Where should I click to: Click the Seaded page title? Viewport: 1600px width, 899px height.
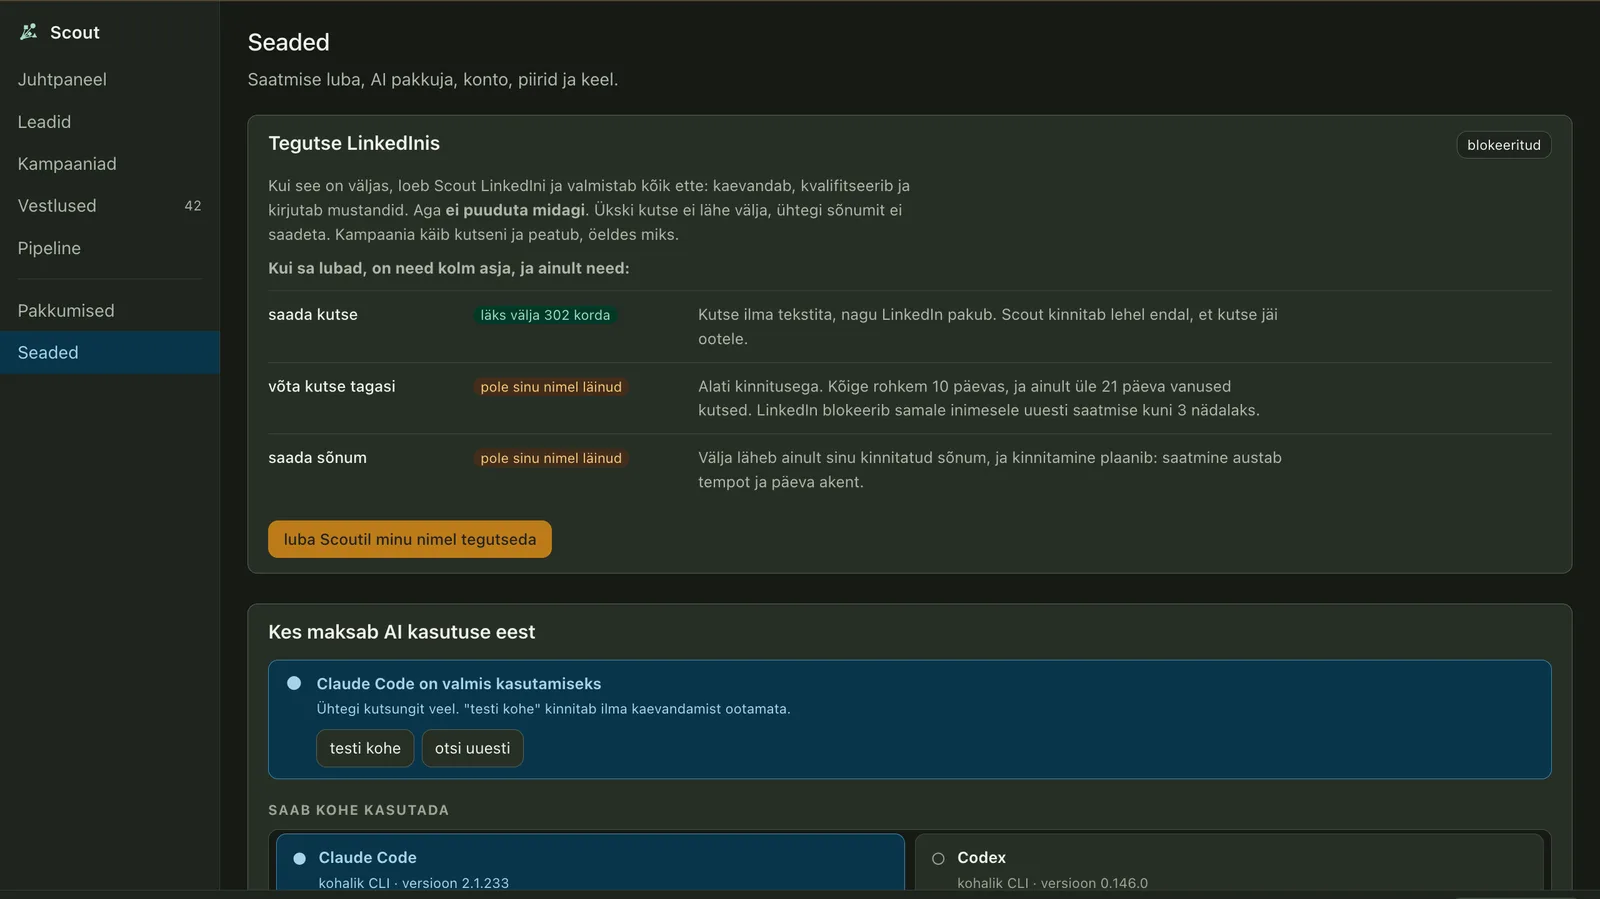289,42
